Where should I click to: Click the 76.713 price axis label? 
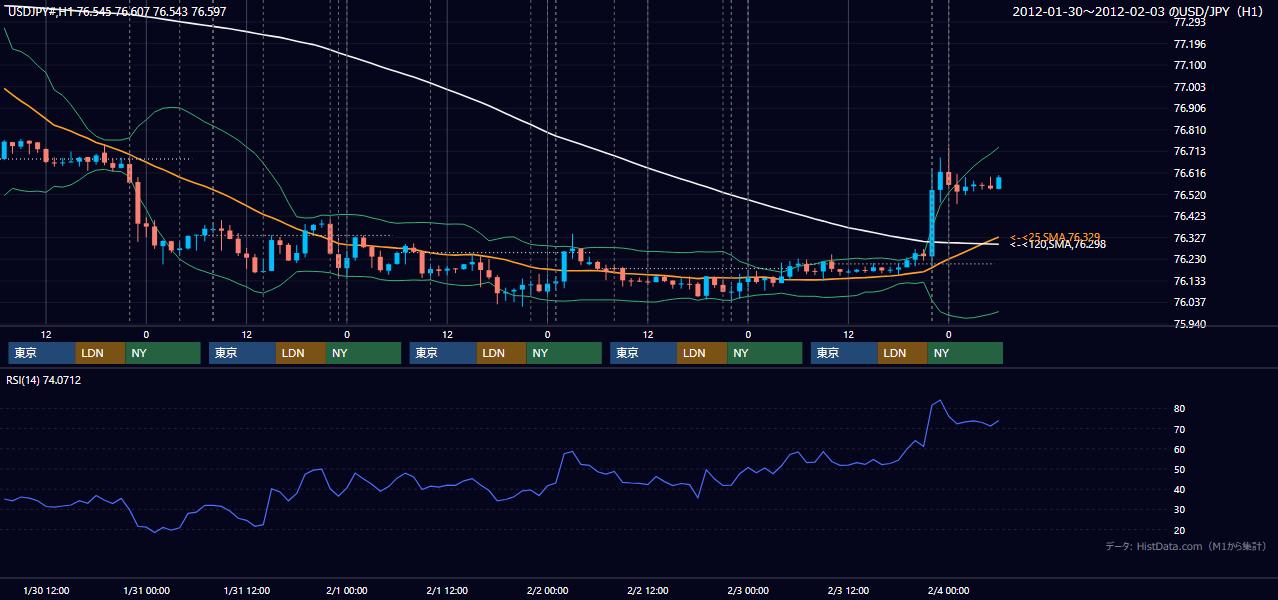coord(1189,151)
